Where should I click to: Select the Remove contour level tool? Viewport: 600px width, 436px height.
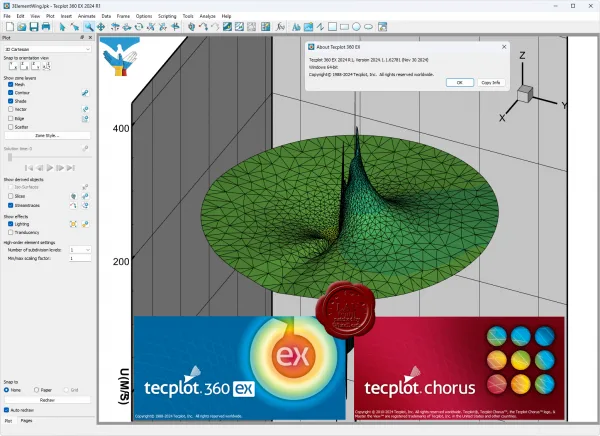[239, 26]
